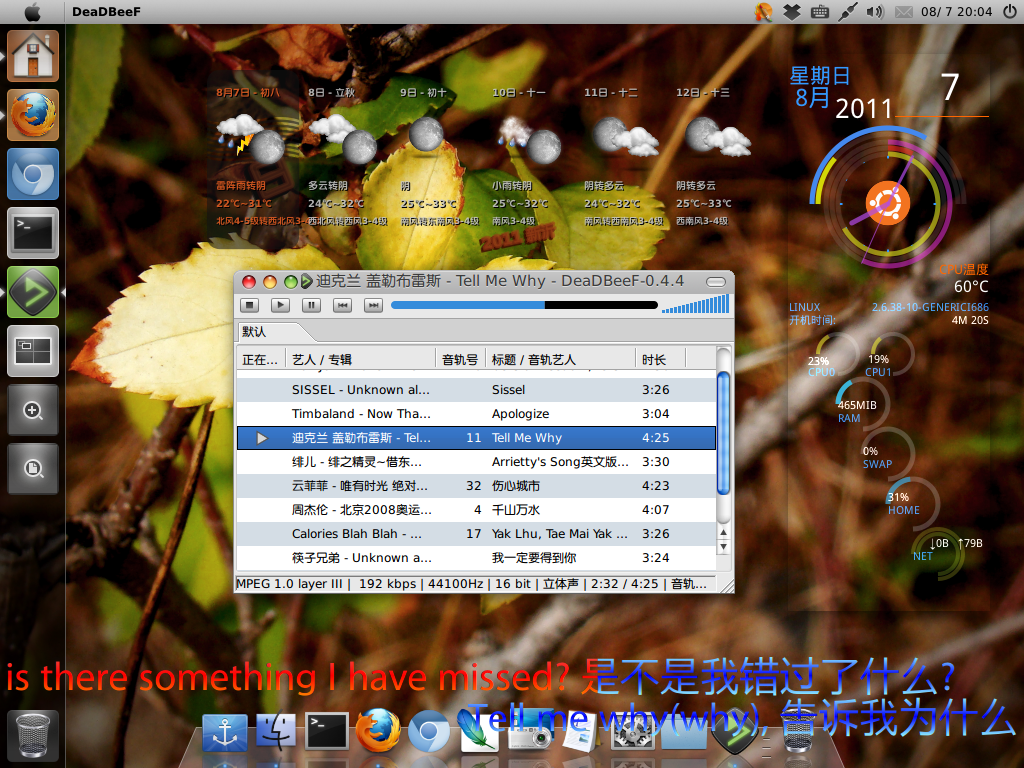
Task: Click the DeaDBeeF seek bar
Action: point(524,305)
